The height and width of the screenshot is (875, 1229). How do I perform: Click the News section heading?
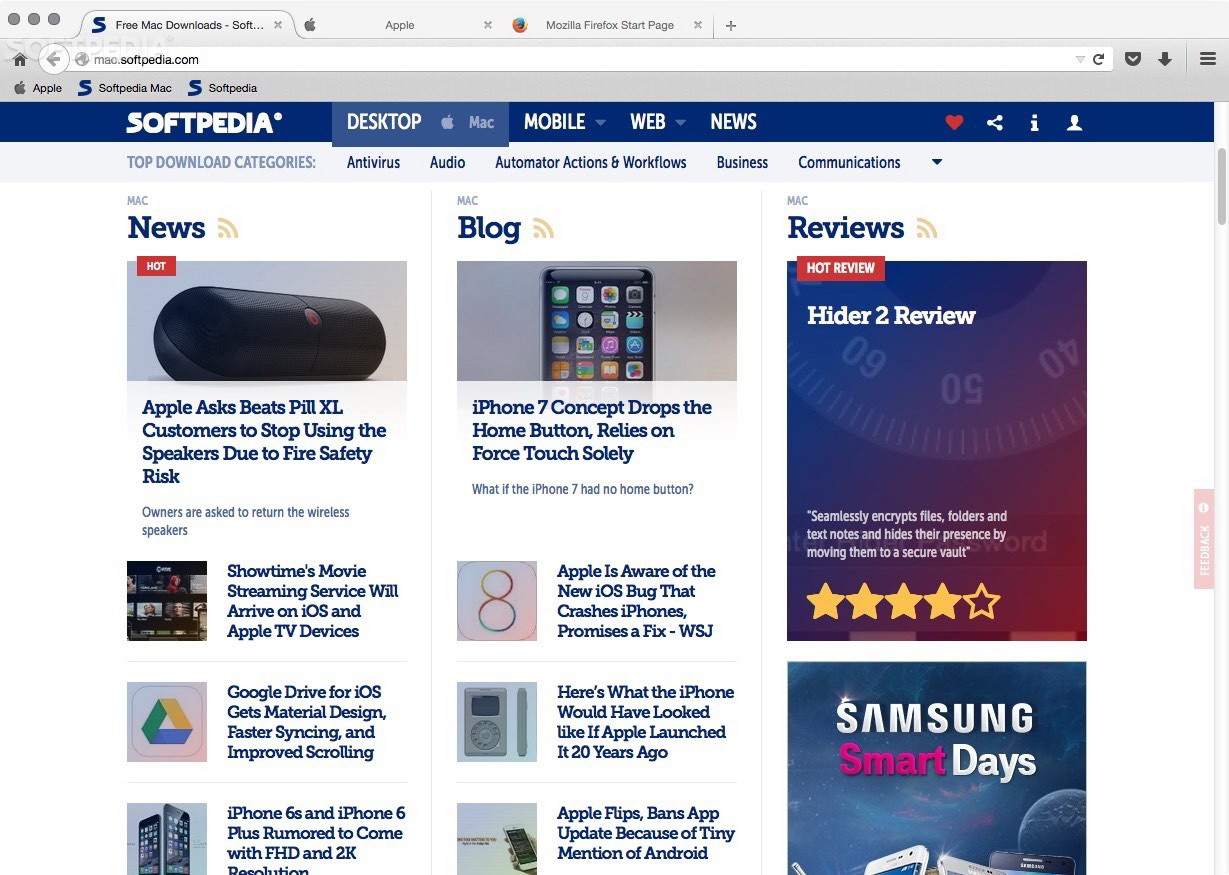(x=166, y=228)
